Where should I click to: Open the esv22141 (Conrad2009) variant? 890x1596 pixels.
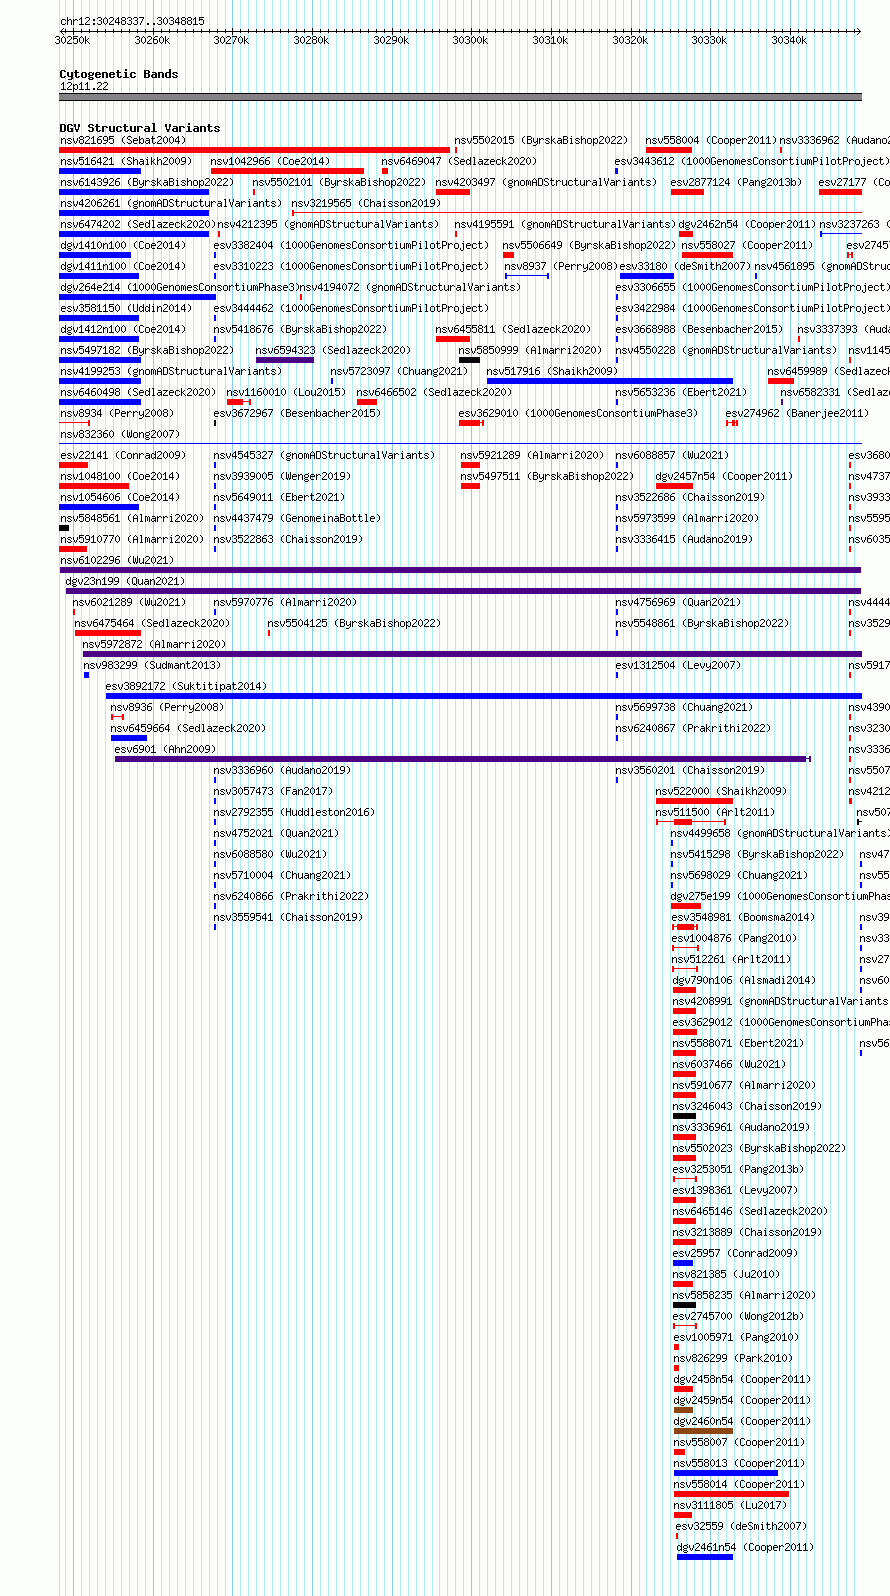point(123,455)
